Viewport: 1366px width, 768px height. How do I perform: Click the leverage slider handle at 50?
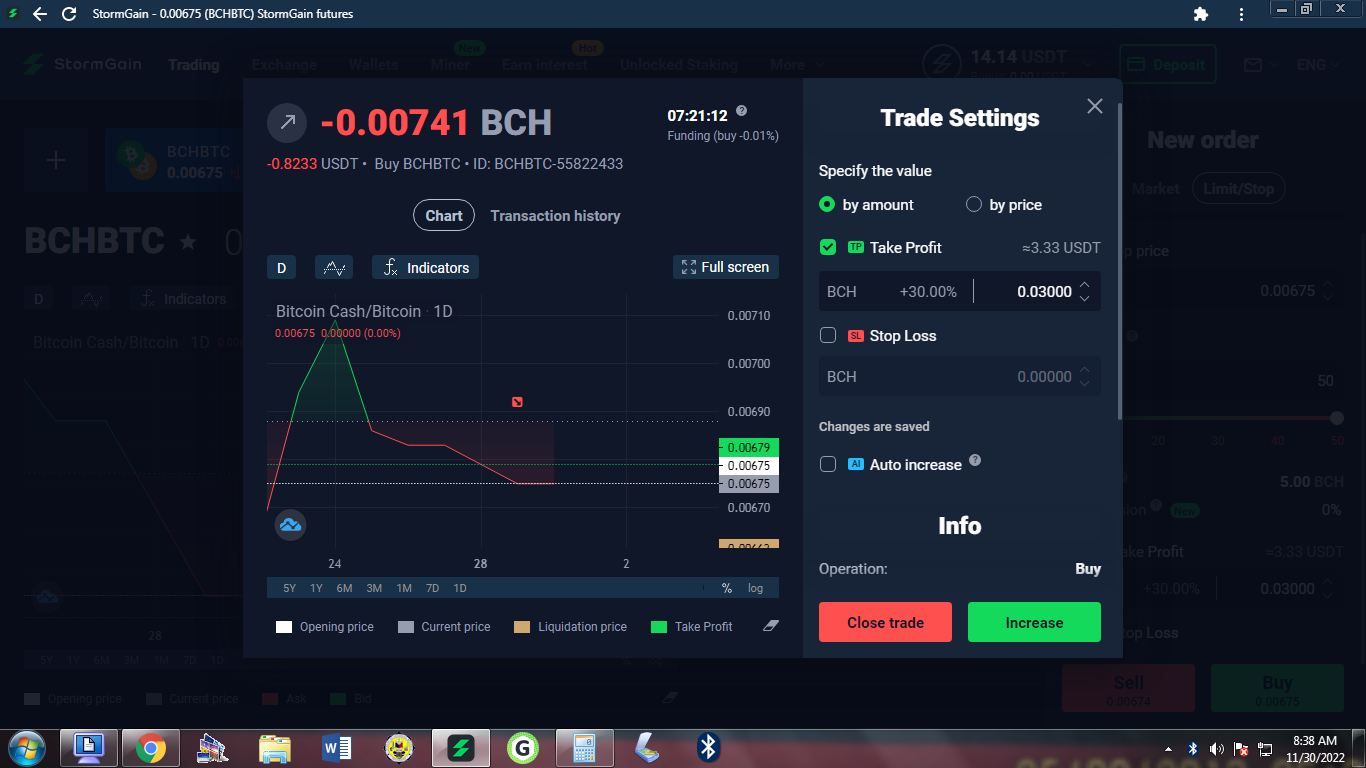click(x=1337, y=418)
